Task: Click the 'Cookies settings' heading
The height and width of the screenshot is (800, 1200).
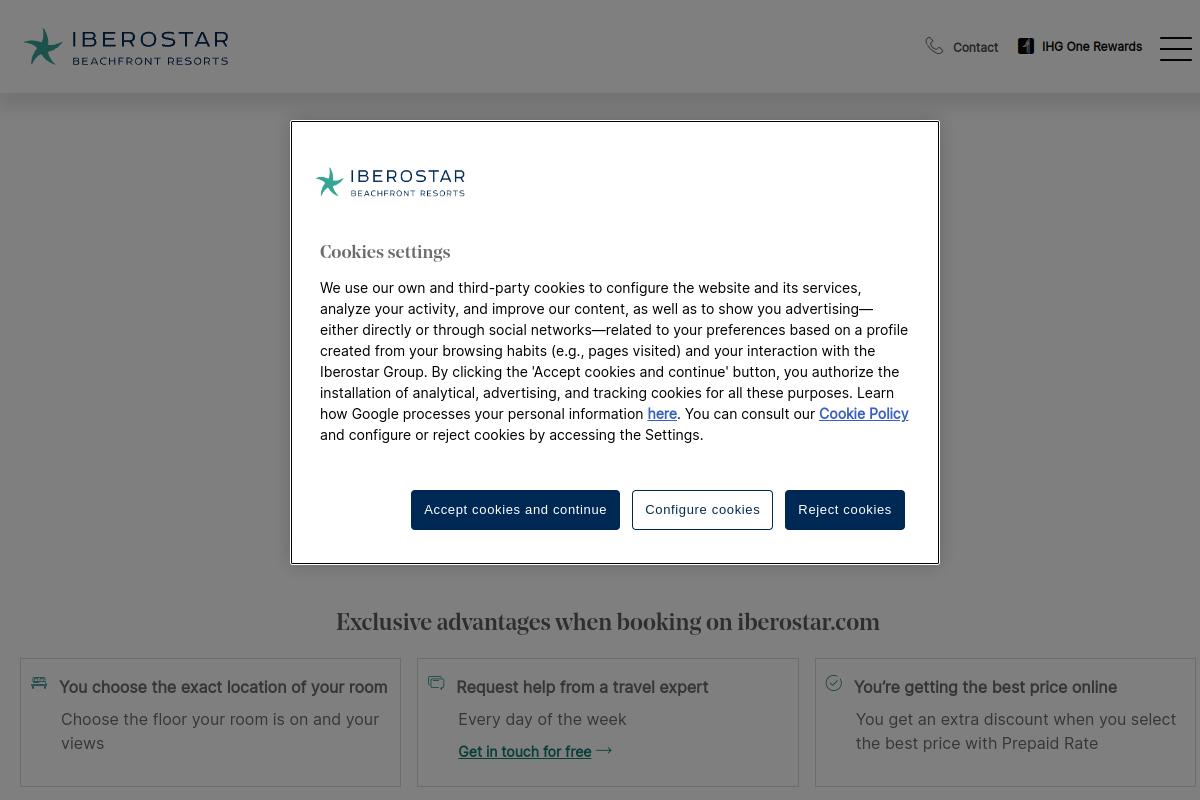Action: pyautogui.click(x=385, y=252)
